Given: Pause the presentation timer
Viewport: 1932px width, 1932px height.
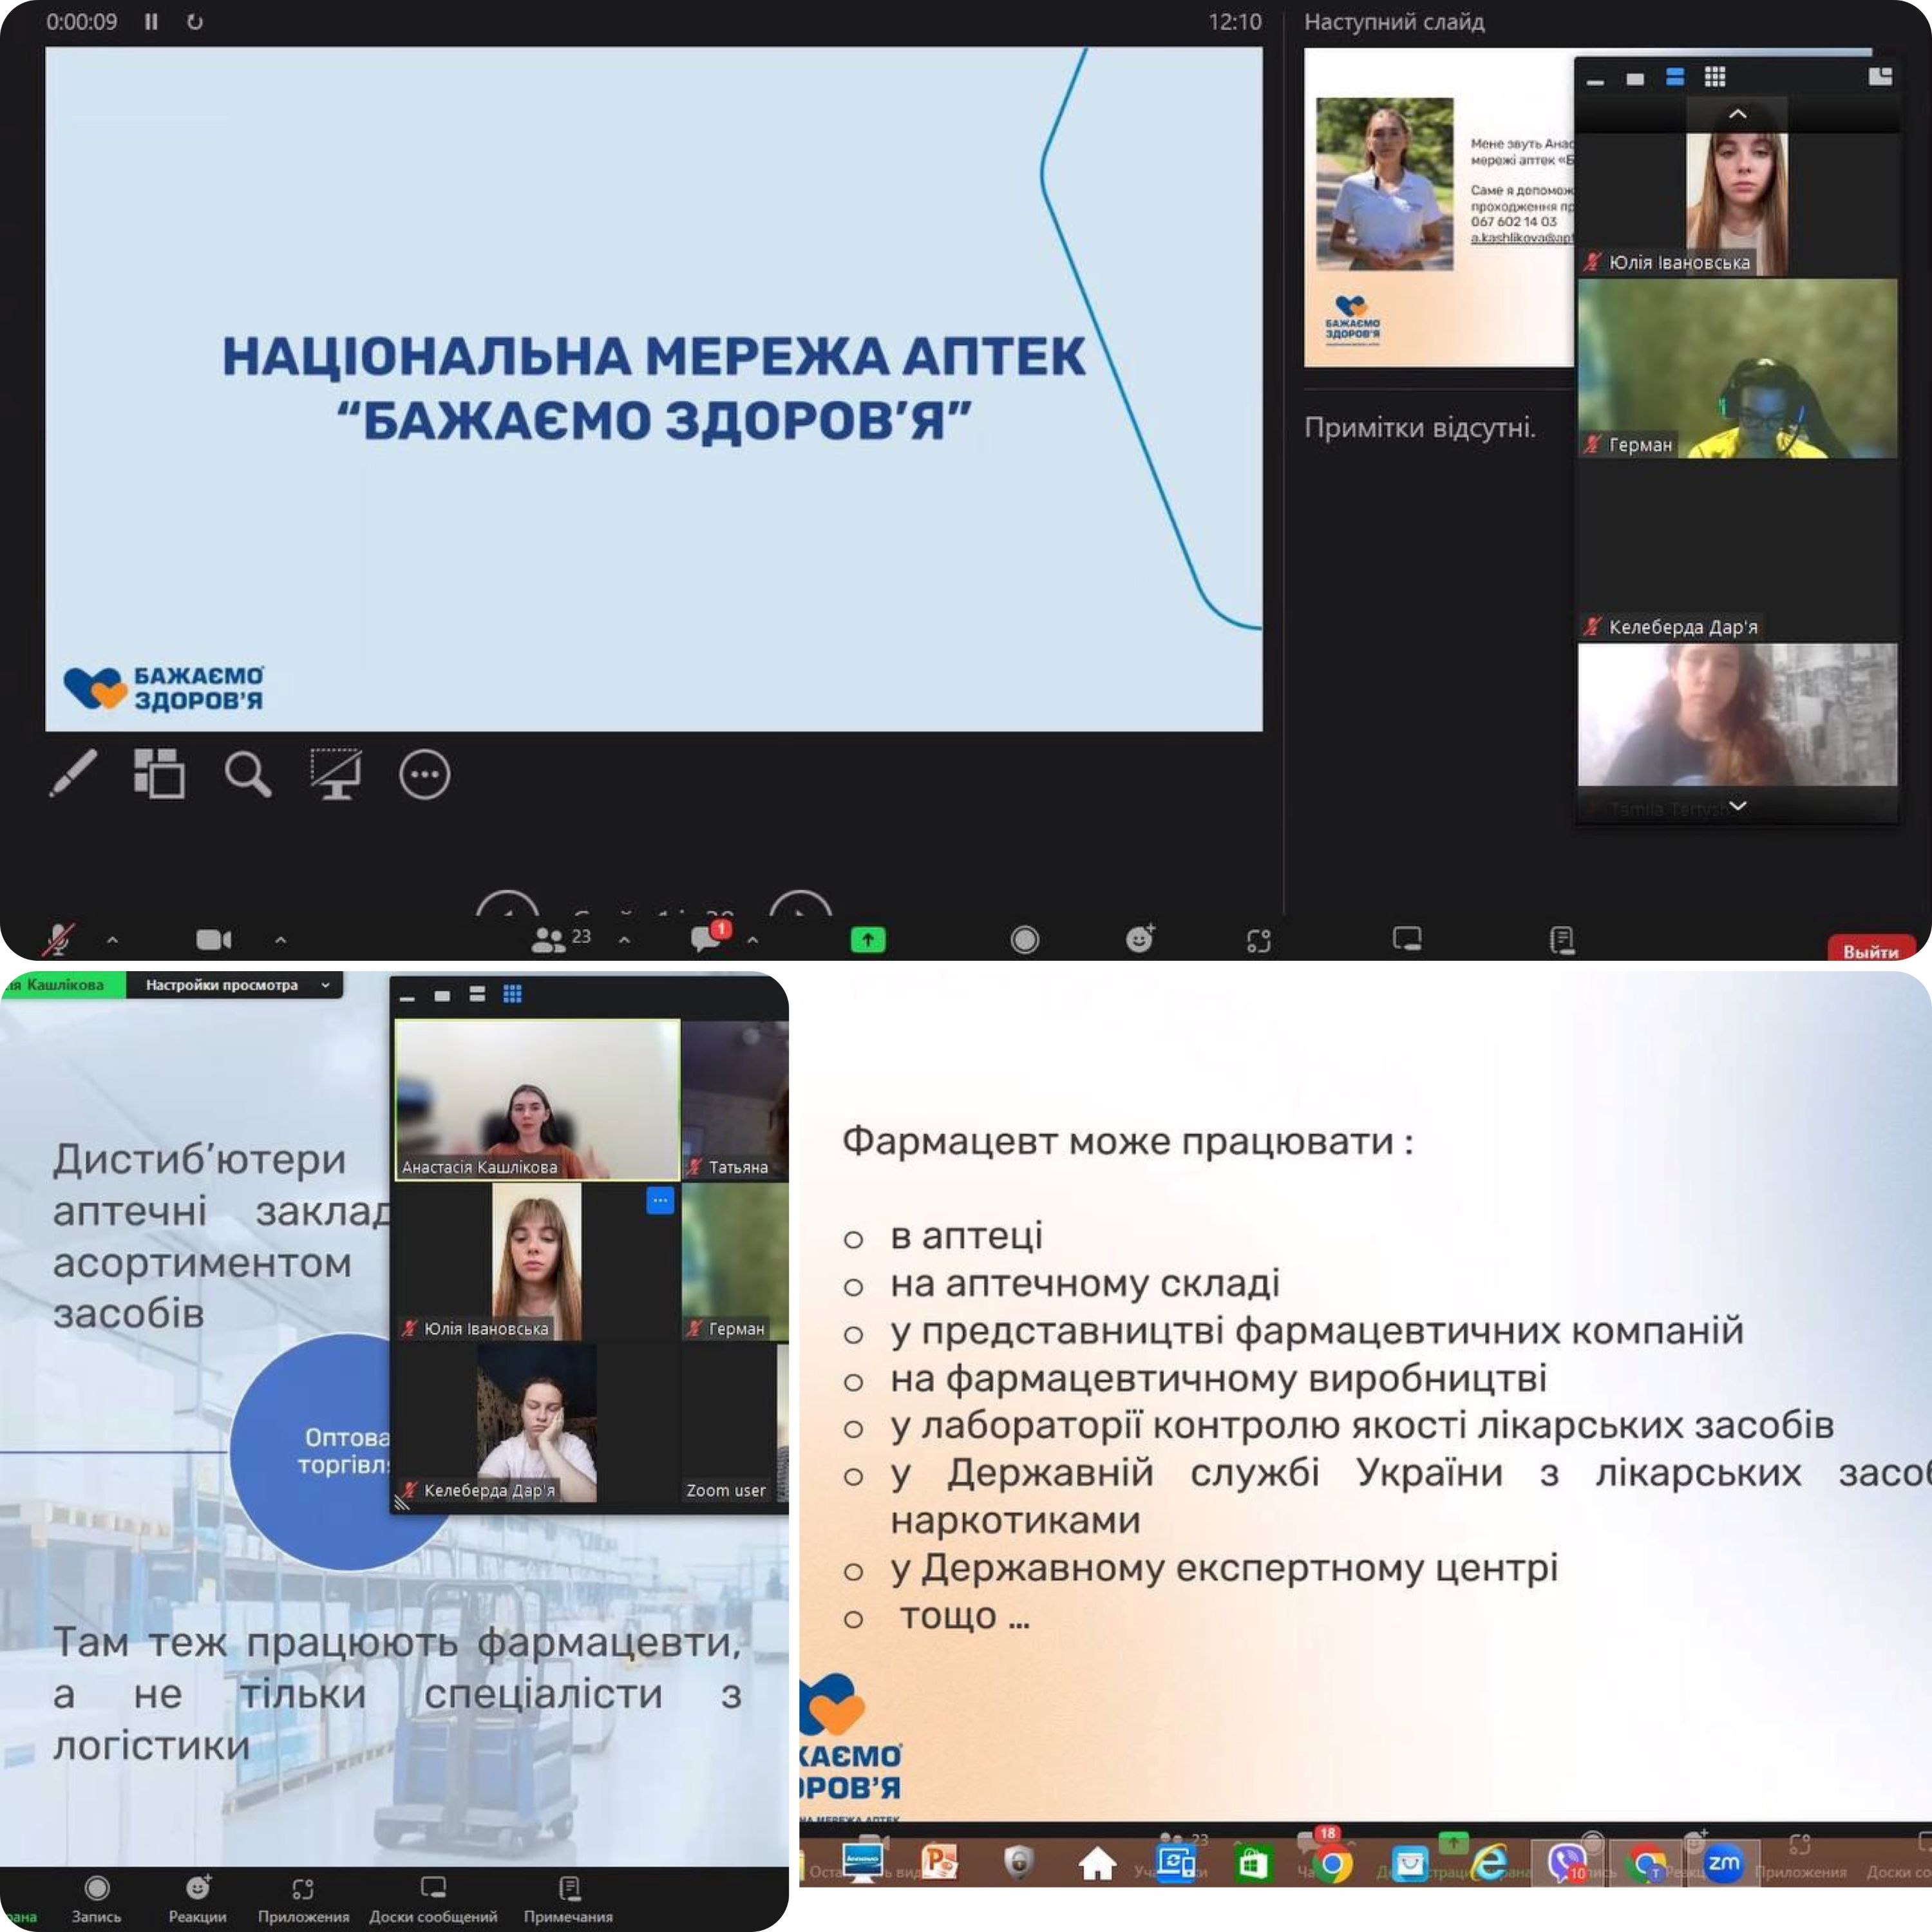Looking at the screenshot, I should 151,22.
